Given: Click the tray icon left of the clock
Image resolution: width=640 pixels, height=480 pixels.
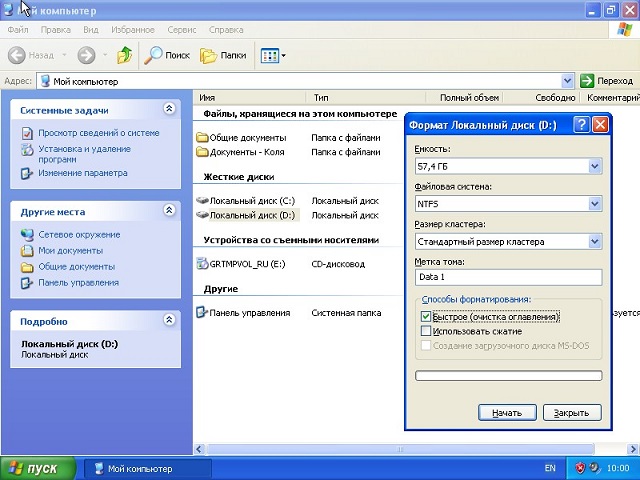Looking at the screenshot, I should tap(594, 468).
